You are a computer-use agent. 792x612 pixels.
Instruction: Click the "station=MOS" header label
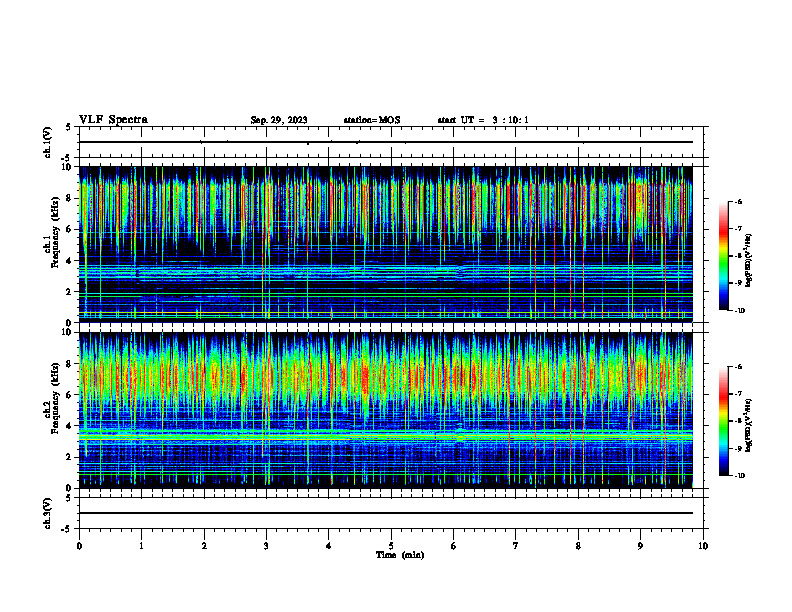tap(372, 120)
